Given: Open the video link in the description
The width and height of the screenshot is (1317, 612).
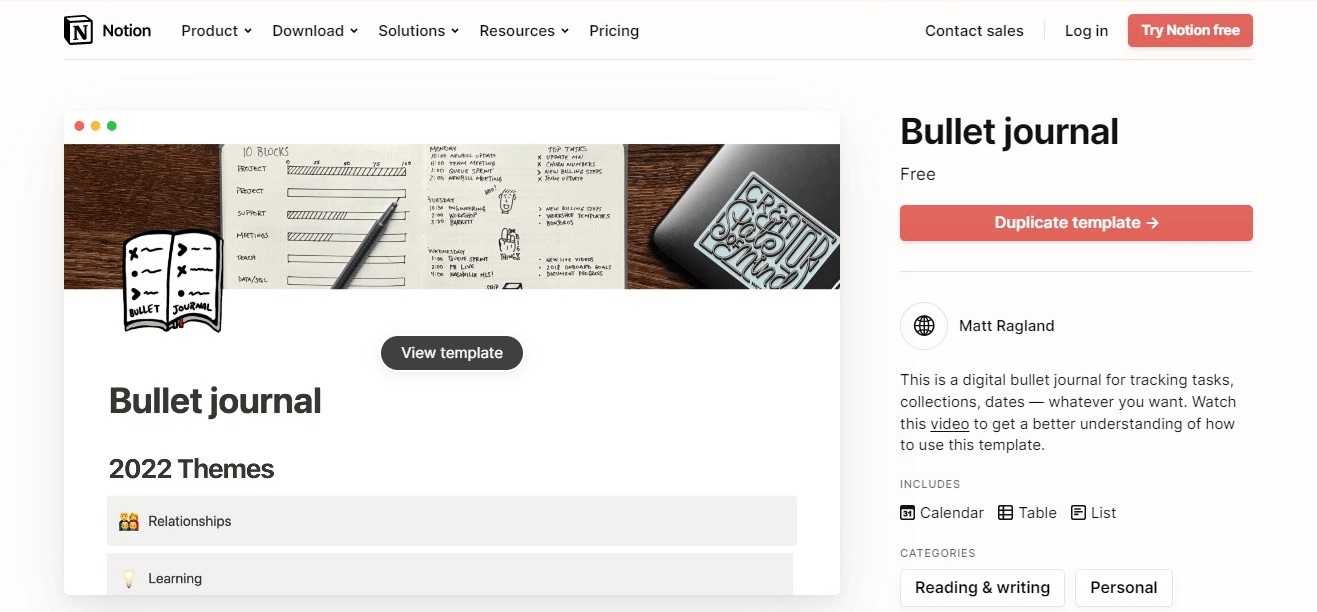Looking at the screenshot, I should click(x=948, y=423).
